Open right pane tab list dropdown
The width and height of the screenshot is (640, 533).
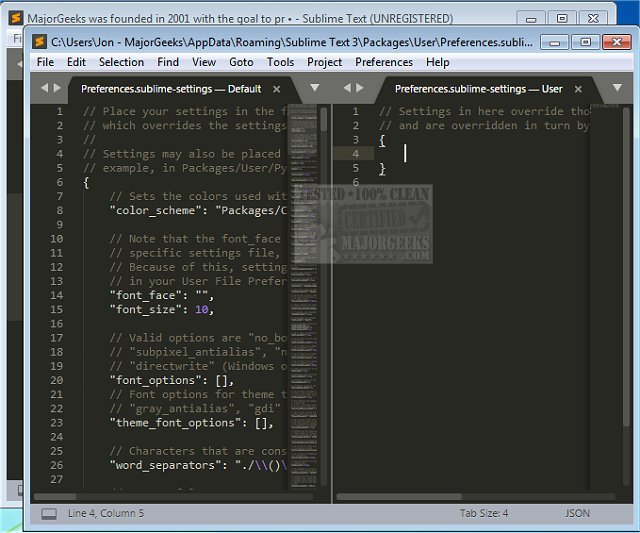617,88
